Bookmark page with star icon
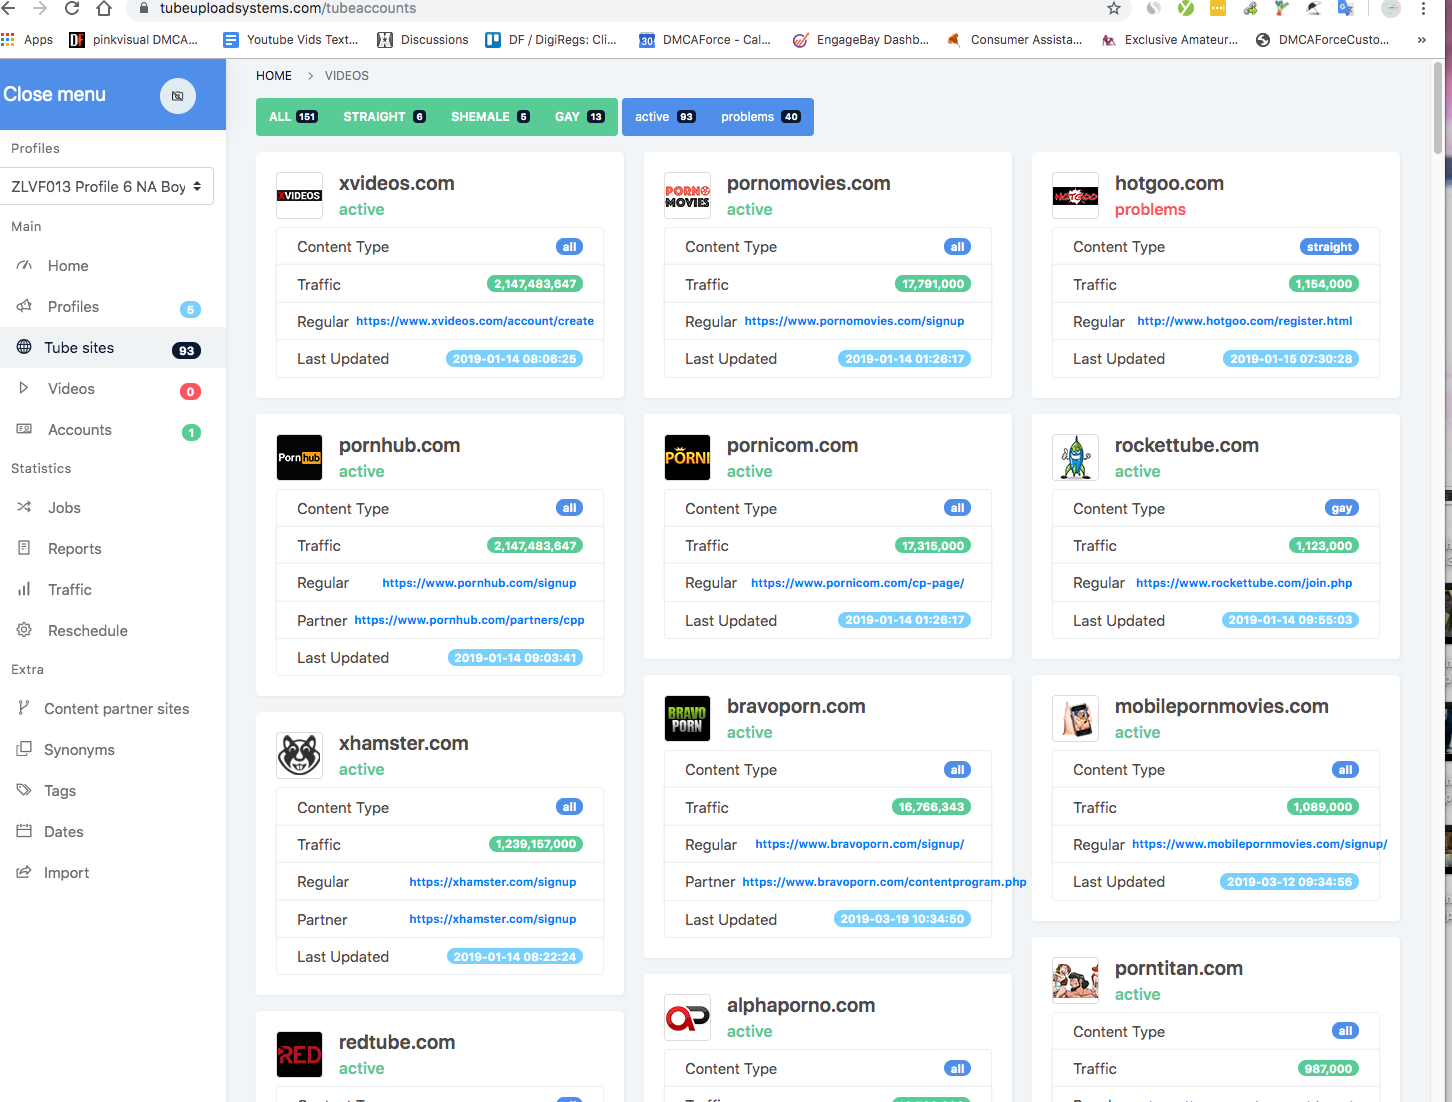This screenshot has height=1102, width=1452. click(x=1113, y=8)
